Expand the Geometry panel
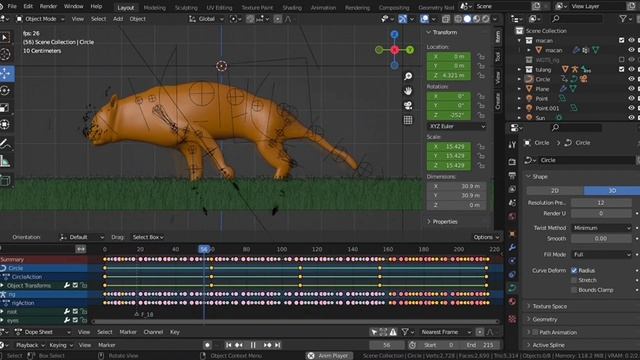The width and height of the screenshot is (640, 360). pos(544,319)
